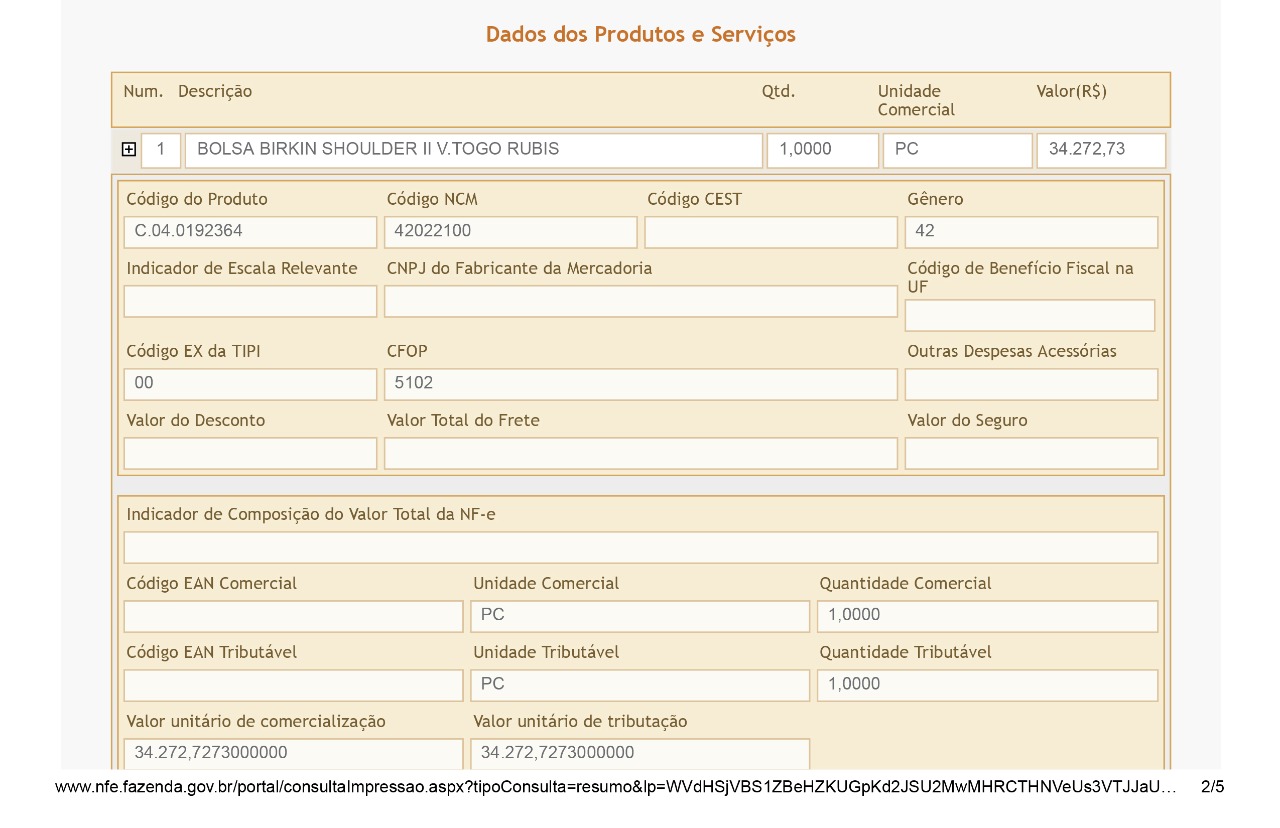Click the Valor do Desconto input box
The image size is (1280, 828).
250,452
